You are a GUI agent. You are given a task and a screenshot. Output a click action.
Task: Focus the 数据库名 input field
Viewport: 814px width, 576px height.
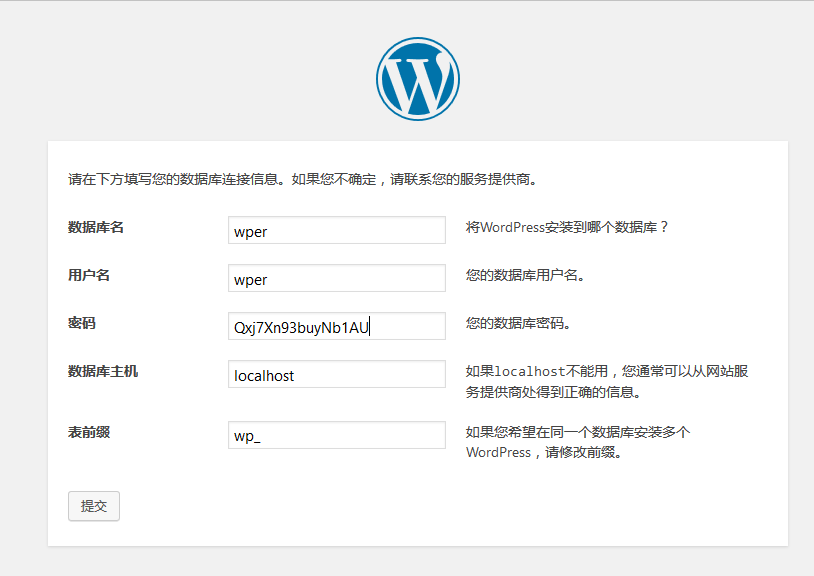coord(336,230)
